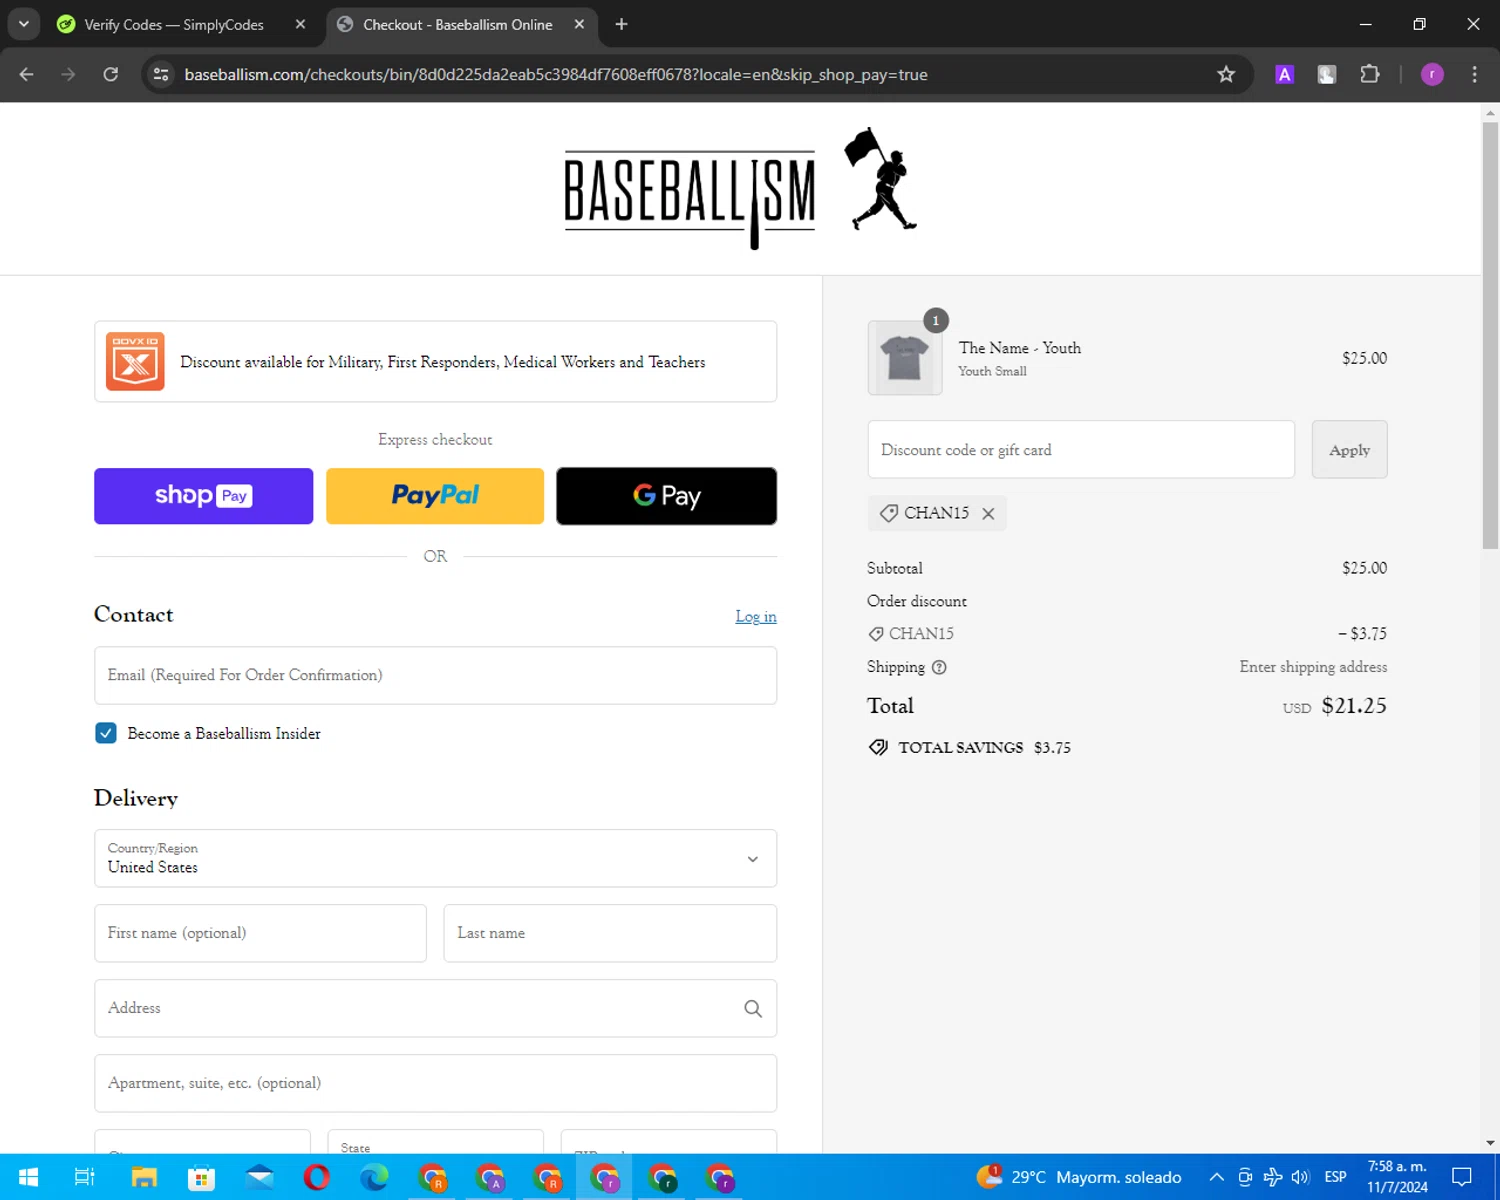Focus the Address field
Viewport: 1500px width, 1200px height.
pos(435,1008)
